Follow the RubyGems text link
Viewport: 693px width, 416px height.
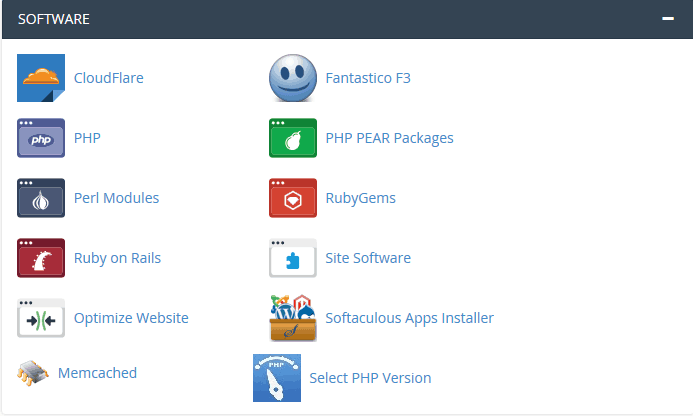click(360, 198)
